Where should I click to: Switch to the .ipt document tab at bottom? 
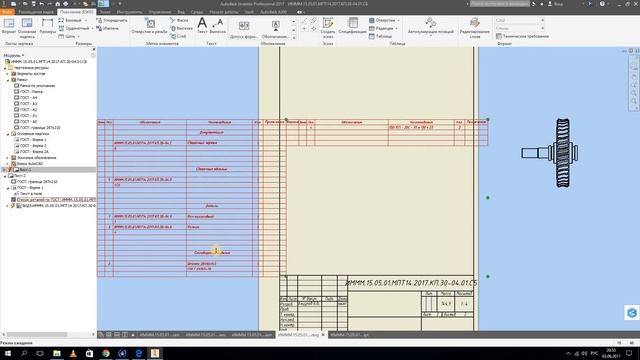point(349,335)
